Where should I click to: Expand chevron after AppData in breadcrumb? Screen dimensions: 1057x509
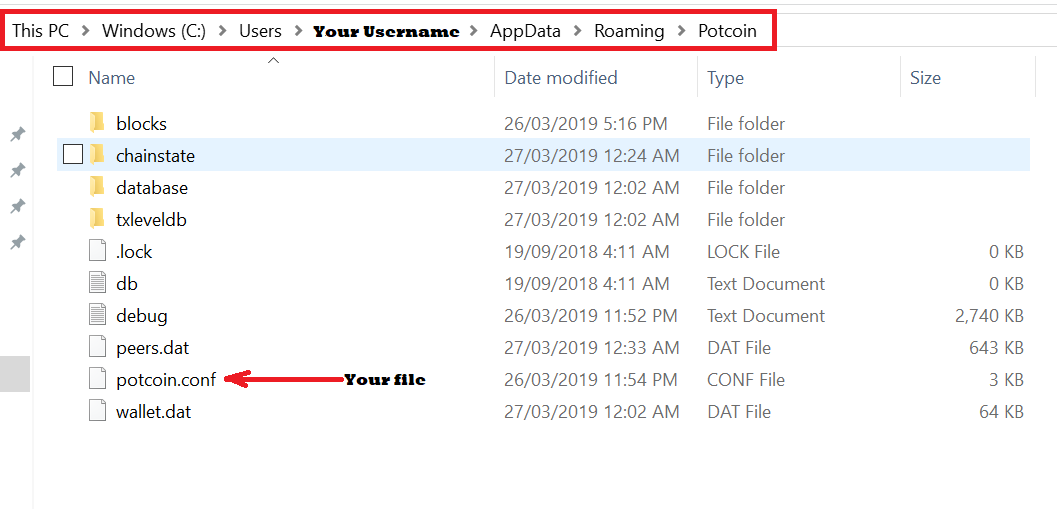click(x=577, y=31)
